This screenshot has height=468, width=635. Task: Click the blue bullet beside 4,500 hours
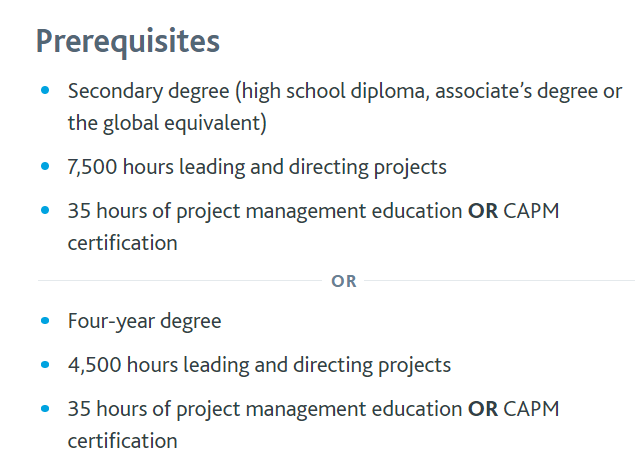[x=45, y=364]
